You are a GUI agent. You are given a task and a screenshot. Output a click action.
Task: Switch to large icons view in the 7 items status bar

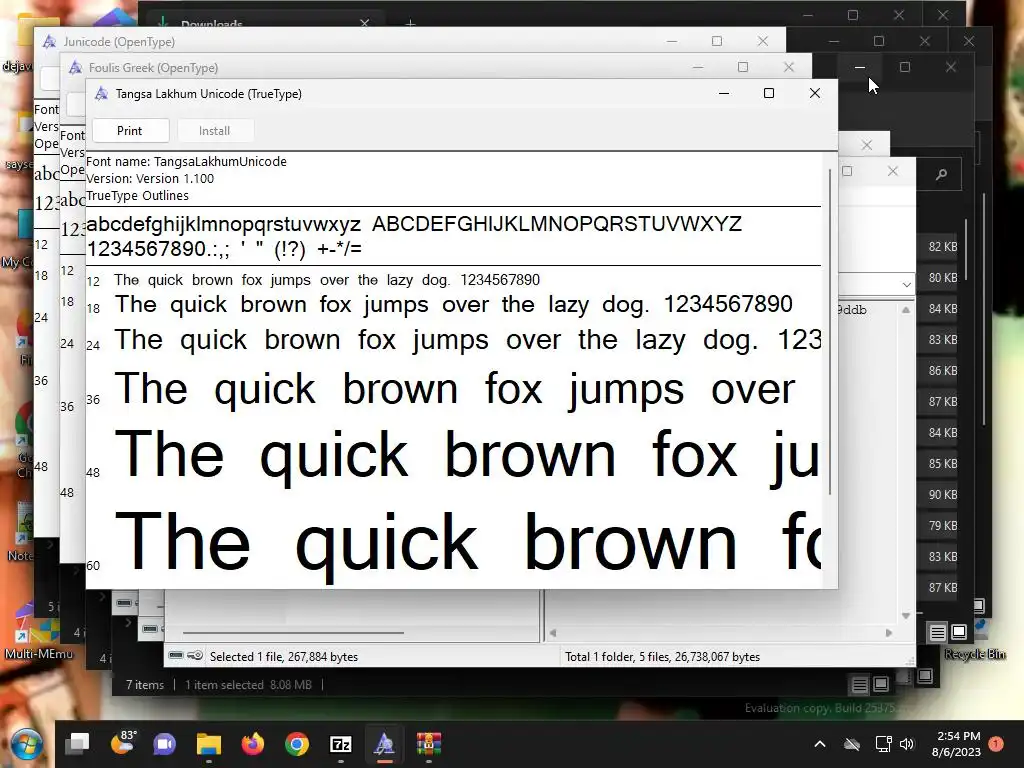pyautogui.click(x=881, y=684)
